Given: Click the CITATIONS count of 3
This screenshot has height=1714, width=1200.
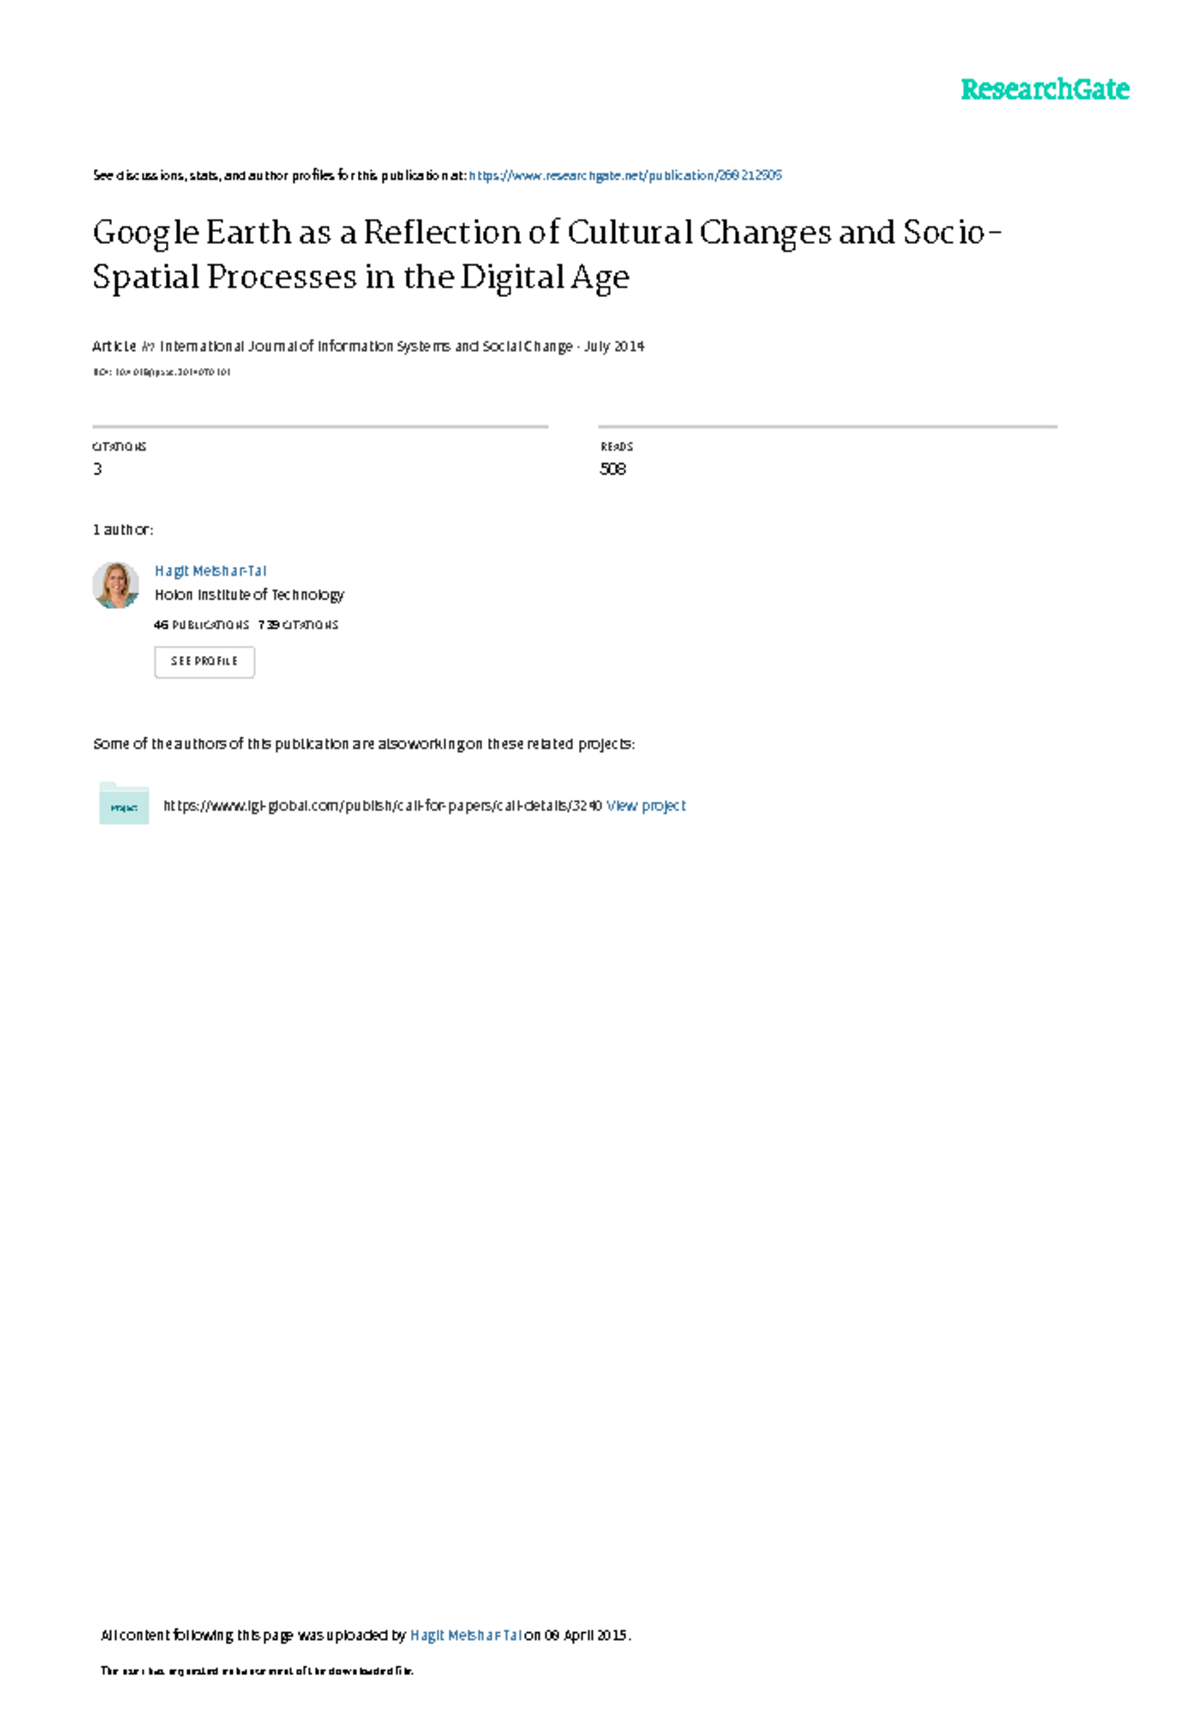Looking at the screenshot, I should point(98,469).
